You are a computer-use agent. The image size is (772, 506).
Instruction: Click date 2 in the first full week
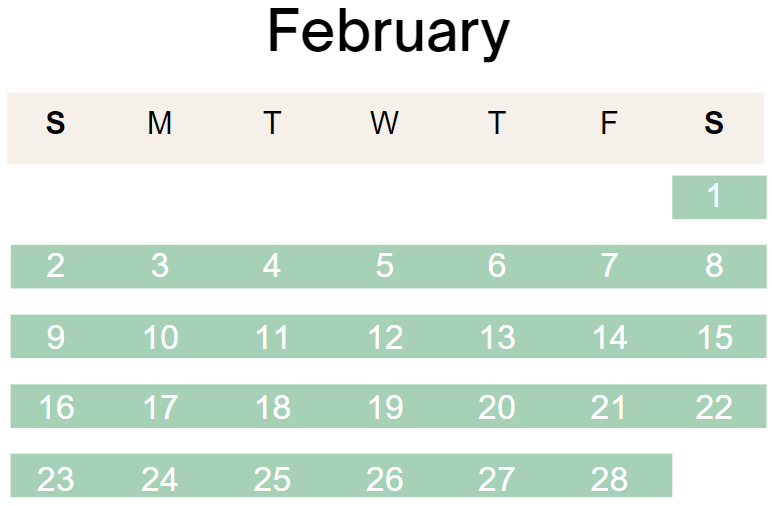pos(56,266)
